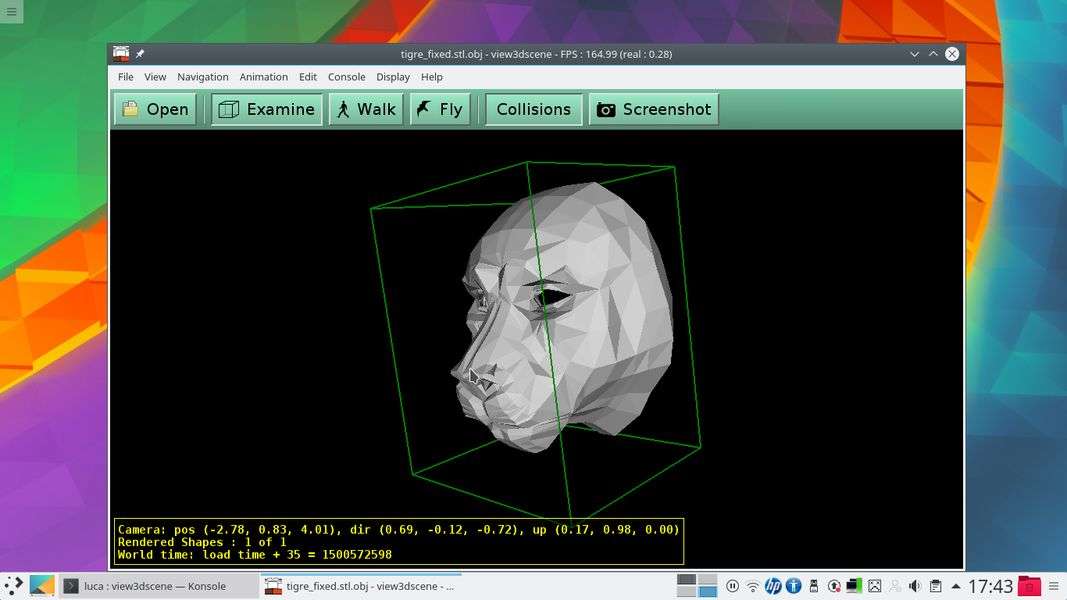Viewport: 1067px width, 600px height.
Task: Click the Open file toolbar button
Action: tap(154, 109)
